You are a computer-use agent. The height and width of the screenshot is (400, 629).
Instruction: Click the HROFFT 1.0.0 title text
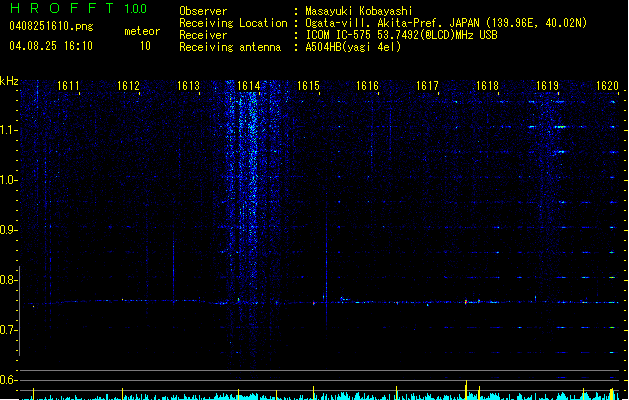click(x=79, y=8)
